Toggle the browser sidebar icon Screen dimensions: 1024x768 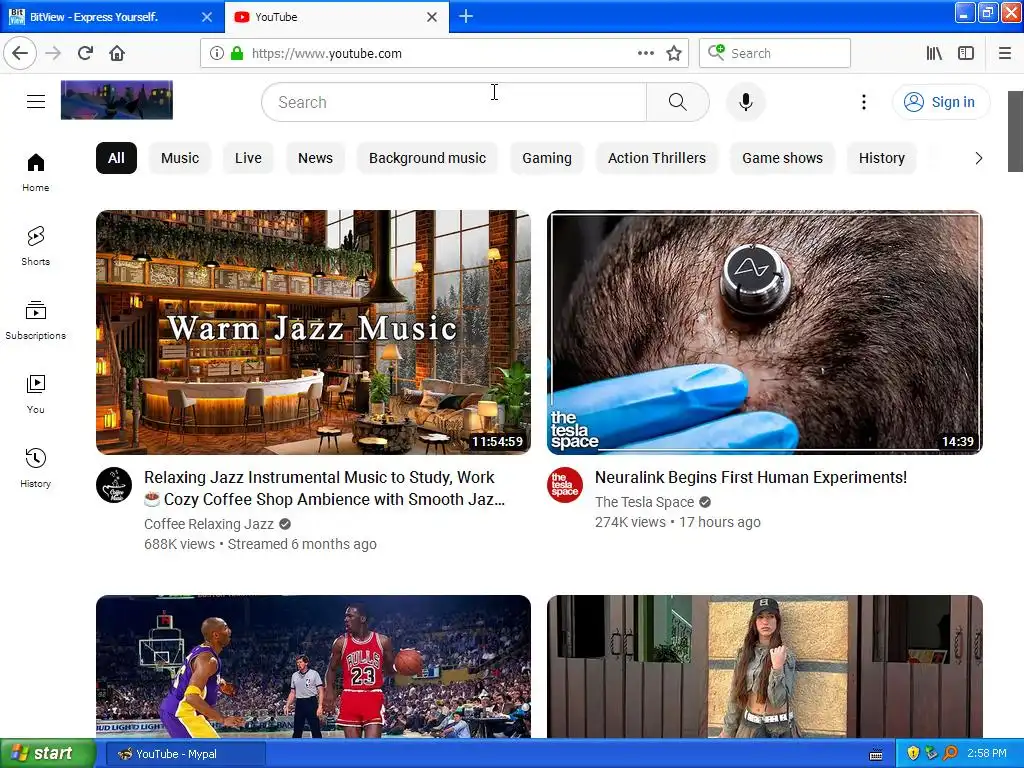pos(966,53)
